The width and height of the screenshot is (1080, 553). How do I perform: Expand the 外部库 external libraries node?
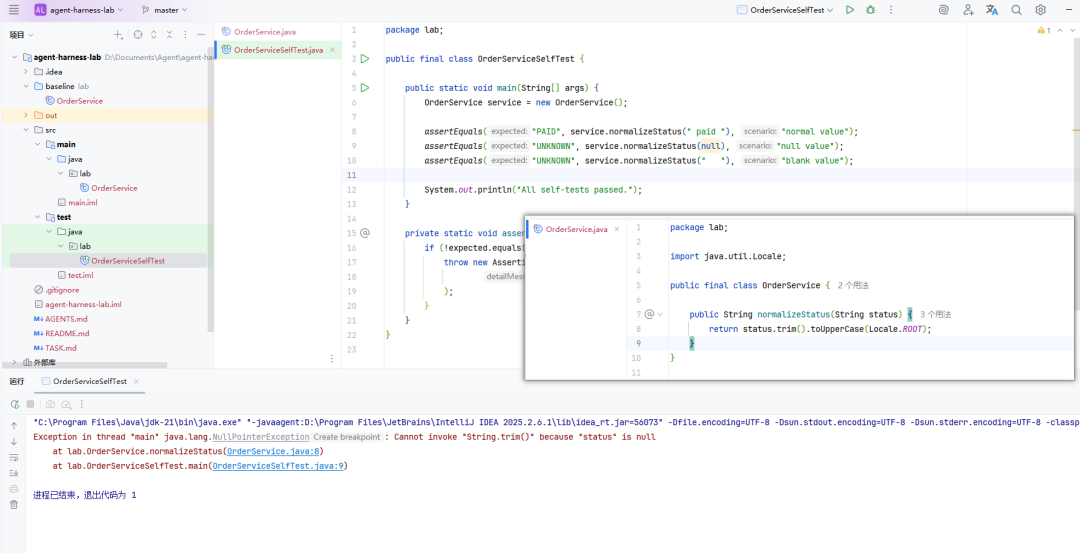15,362
